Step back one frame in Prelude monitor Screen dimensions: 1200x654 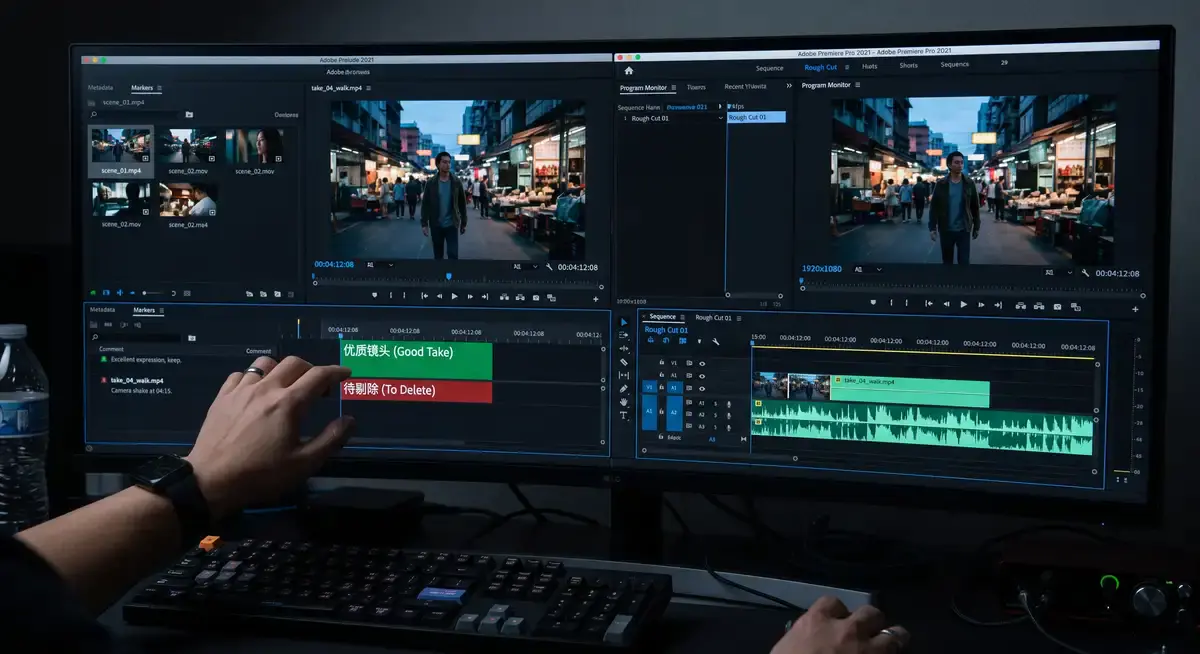click(440, 296)
